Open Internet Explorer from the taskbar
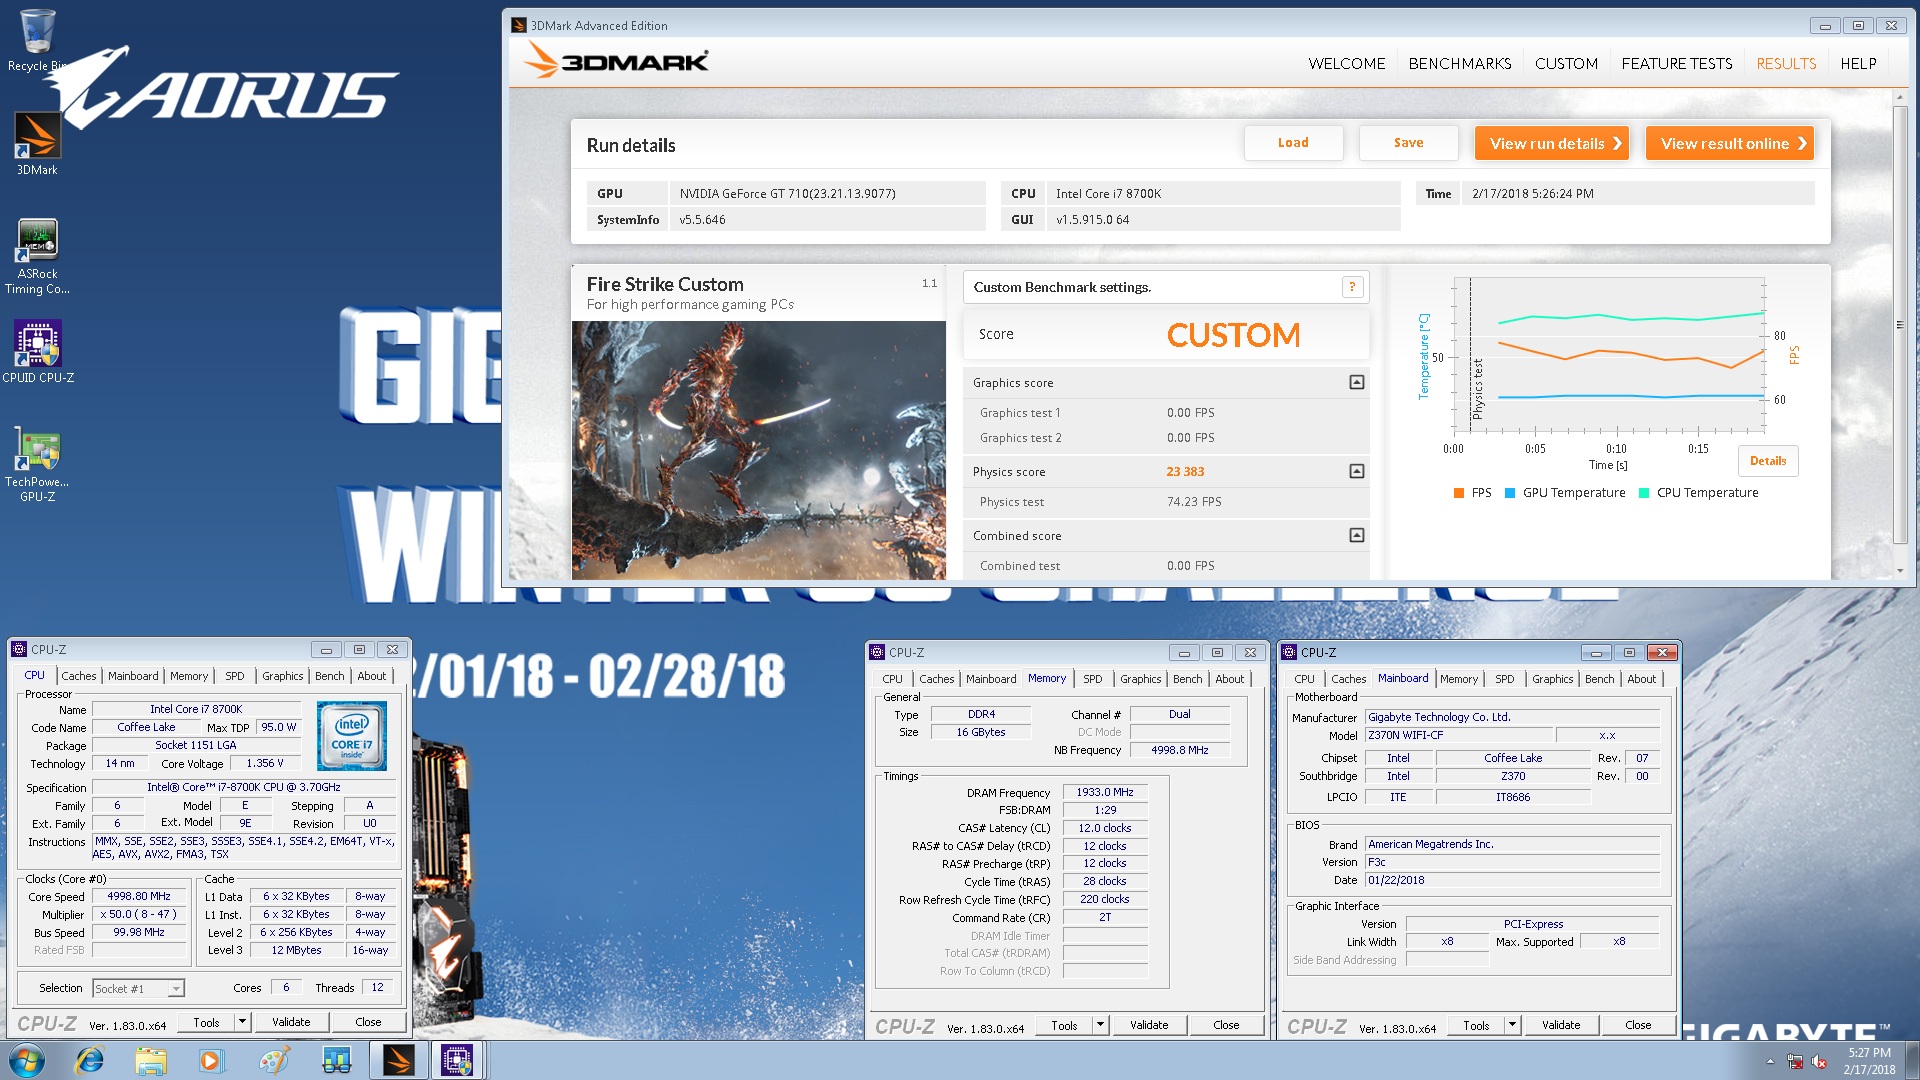The image size is (1920, 1080). click(90, 1060)
